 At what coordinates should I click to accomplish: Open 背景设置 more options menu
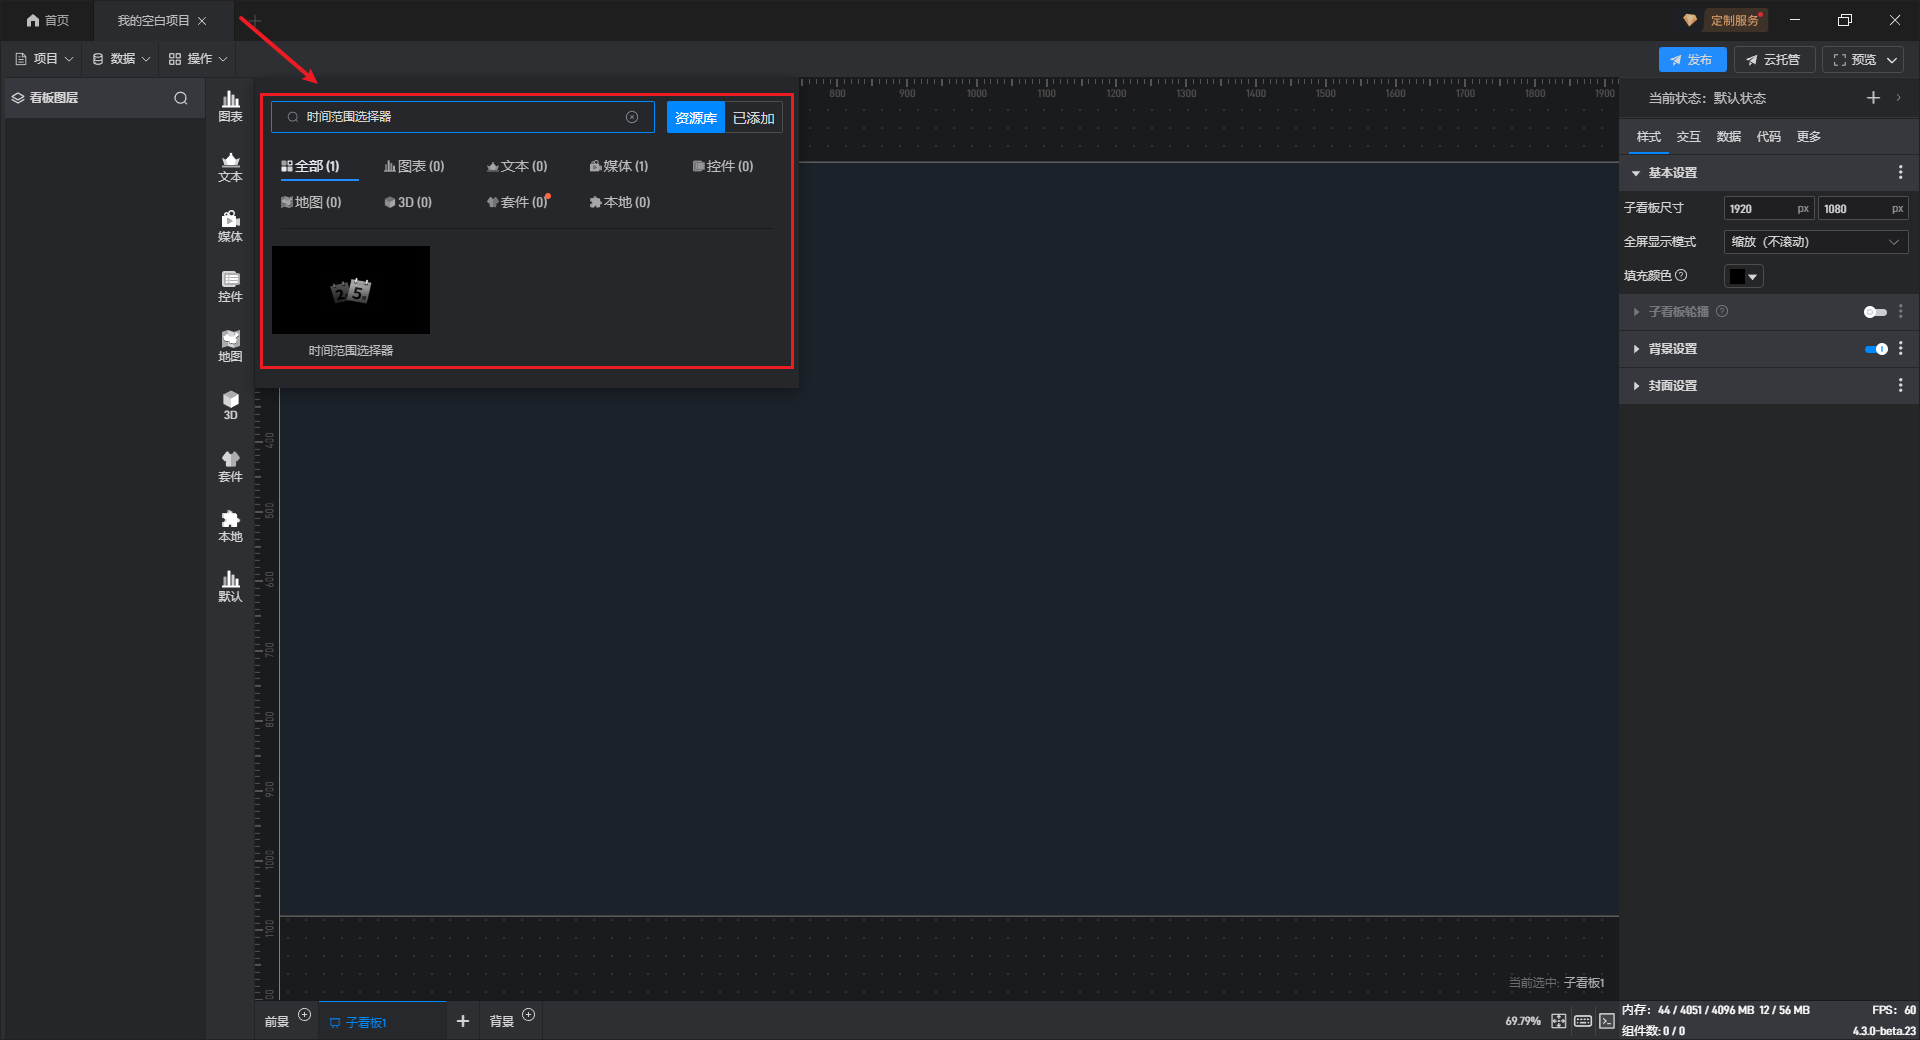1900,349
